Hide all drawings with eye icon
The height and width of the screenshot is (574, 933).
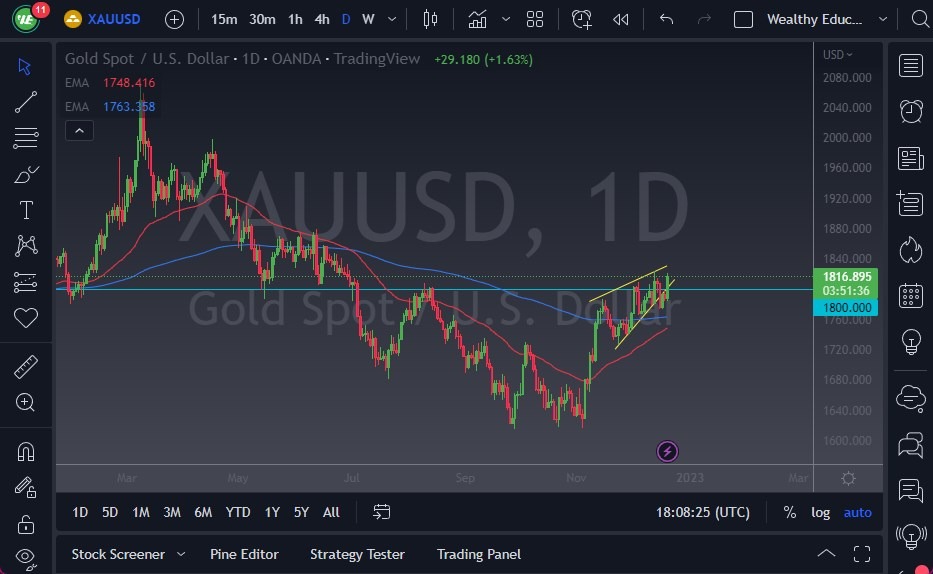coord(26,558)
